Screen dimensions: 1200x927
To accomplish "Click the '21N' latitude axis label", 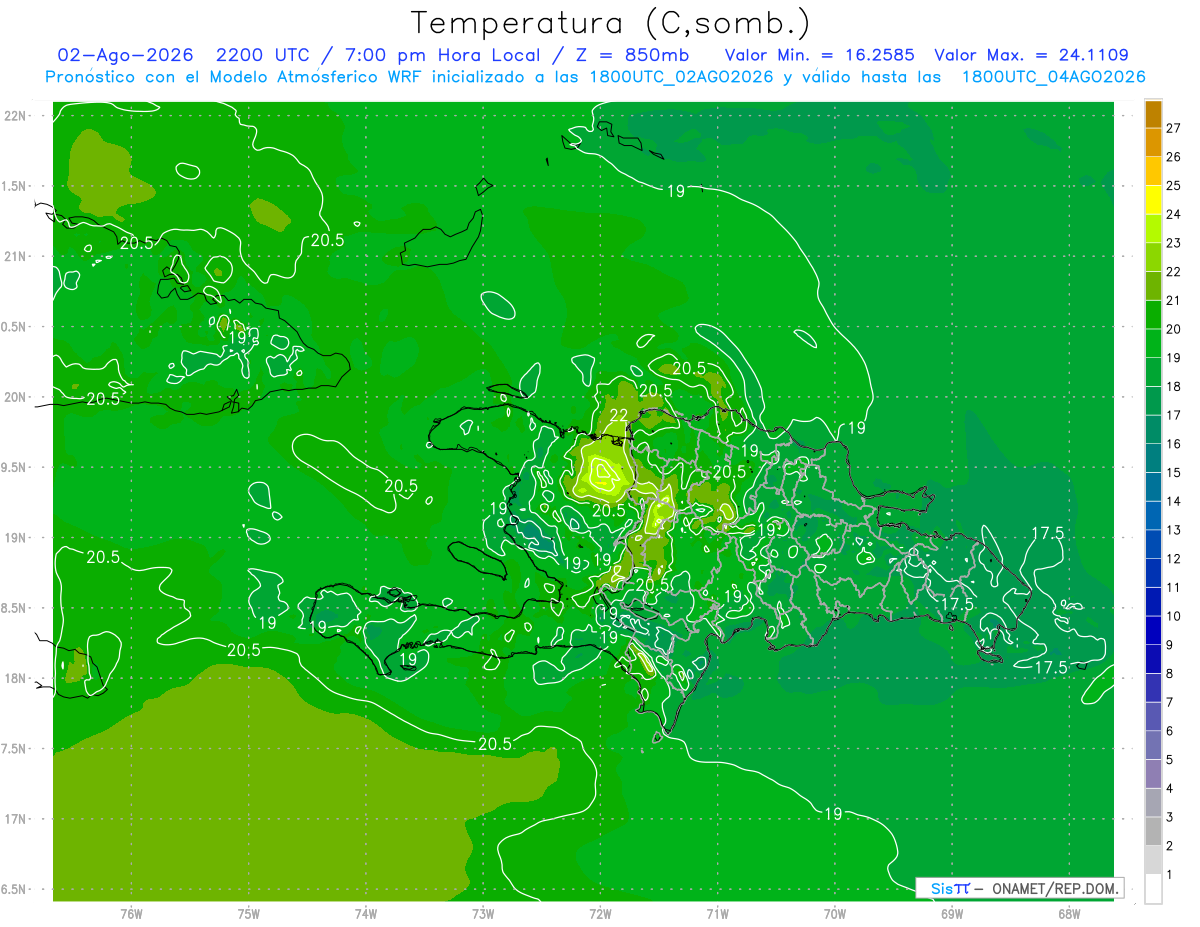I will coord(15,257).
